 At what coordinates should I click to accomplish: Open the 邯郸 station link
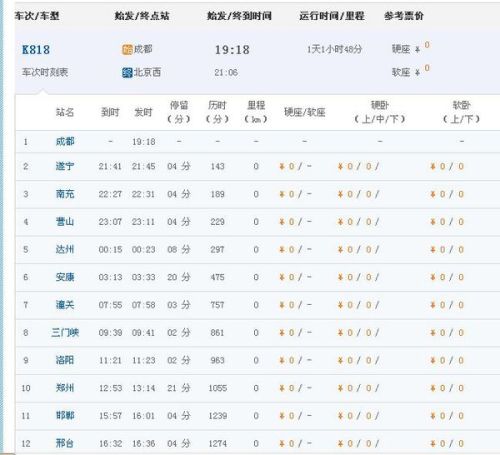click(65, 416)
